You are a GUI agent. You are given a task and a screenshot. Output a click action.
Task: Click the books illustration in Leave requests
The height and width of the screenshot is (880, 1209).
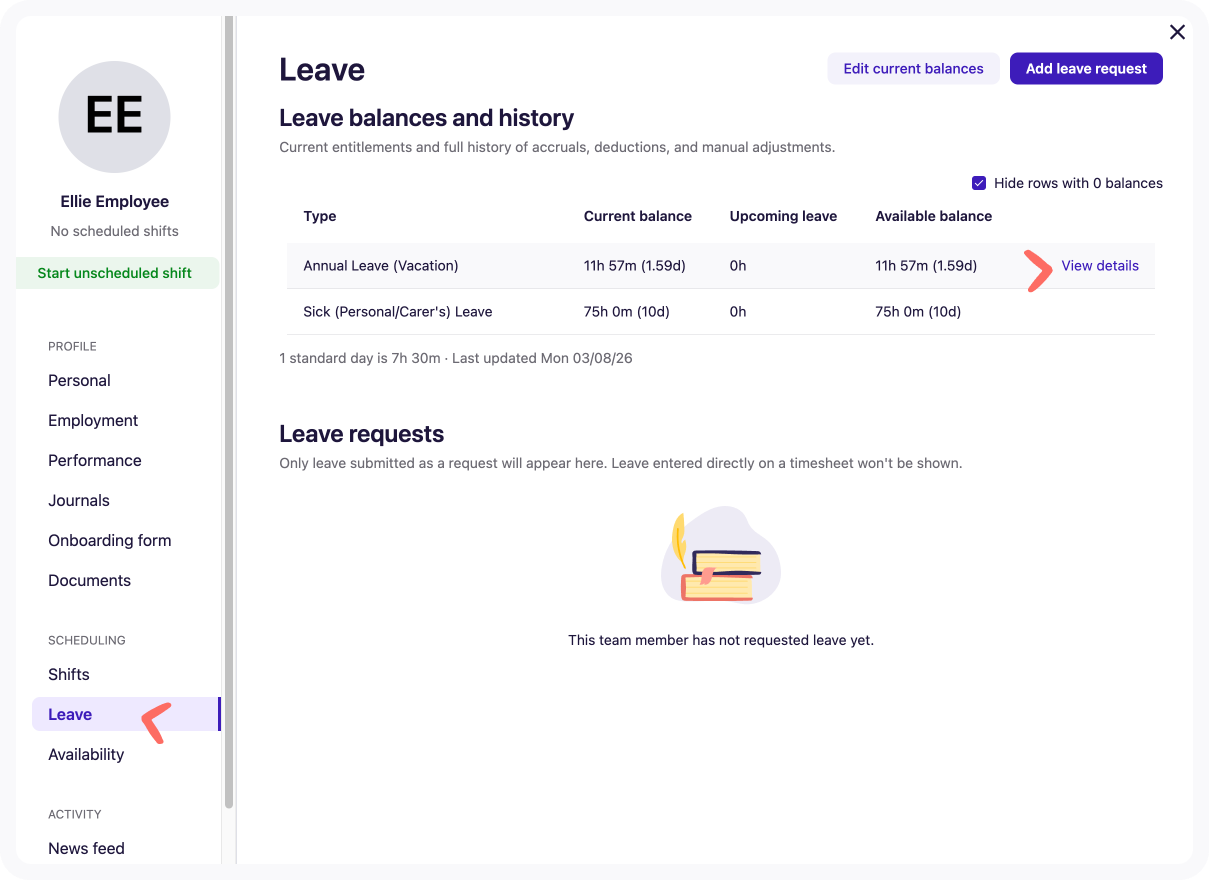point(721,556)
